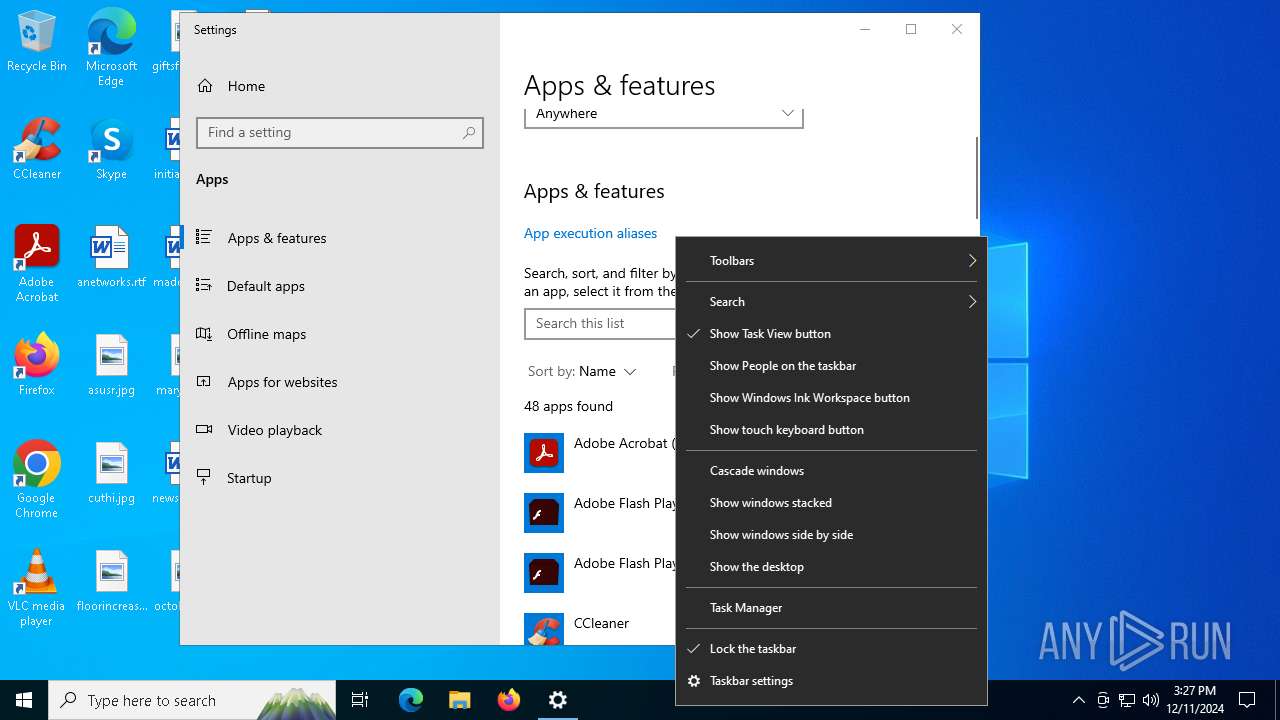1280x720 pixels.
Task: Launch Microsoft Edge from the taskbar
Action: (x=411, y=700)
